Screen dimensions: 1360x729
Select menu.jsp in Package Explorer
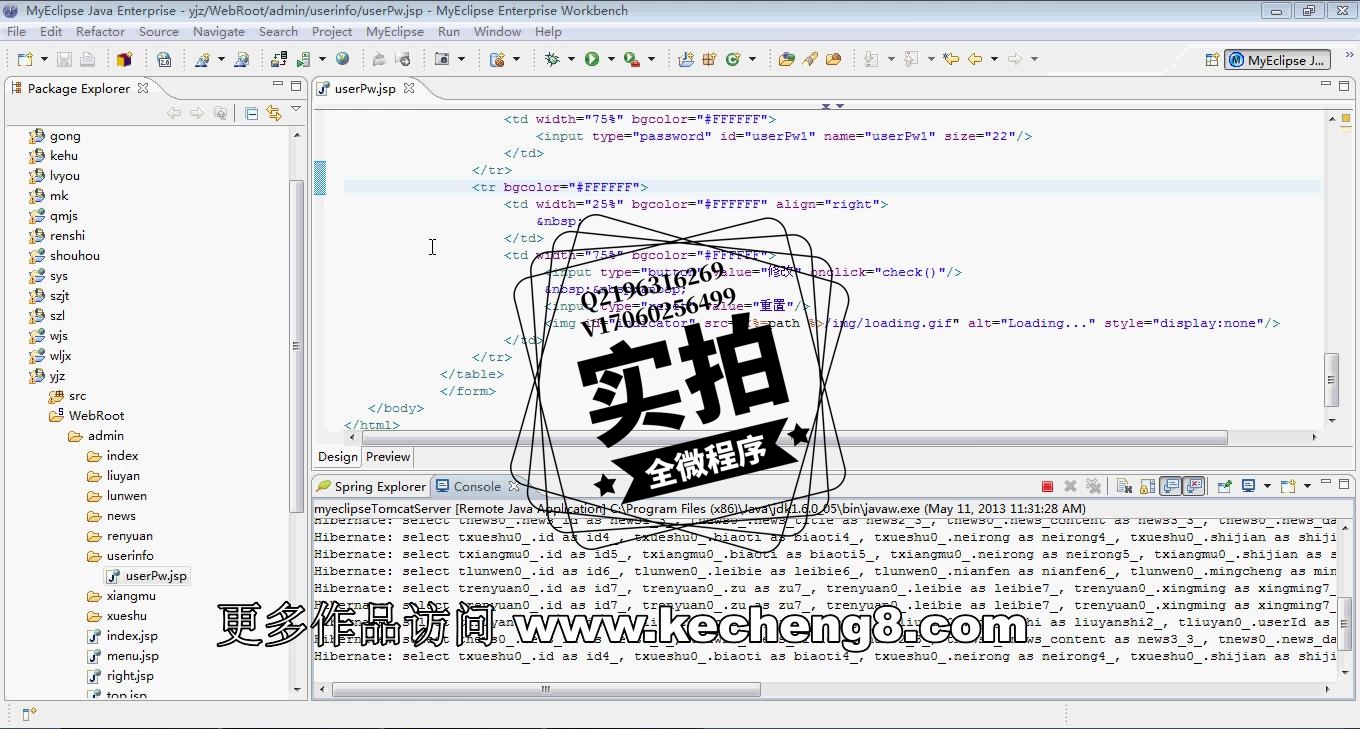123,656
